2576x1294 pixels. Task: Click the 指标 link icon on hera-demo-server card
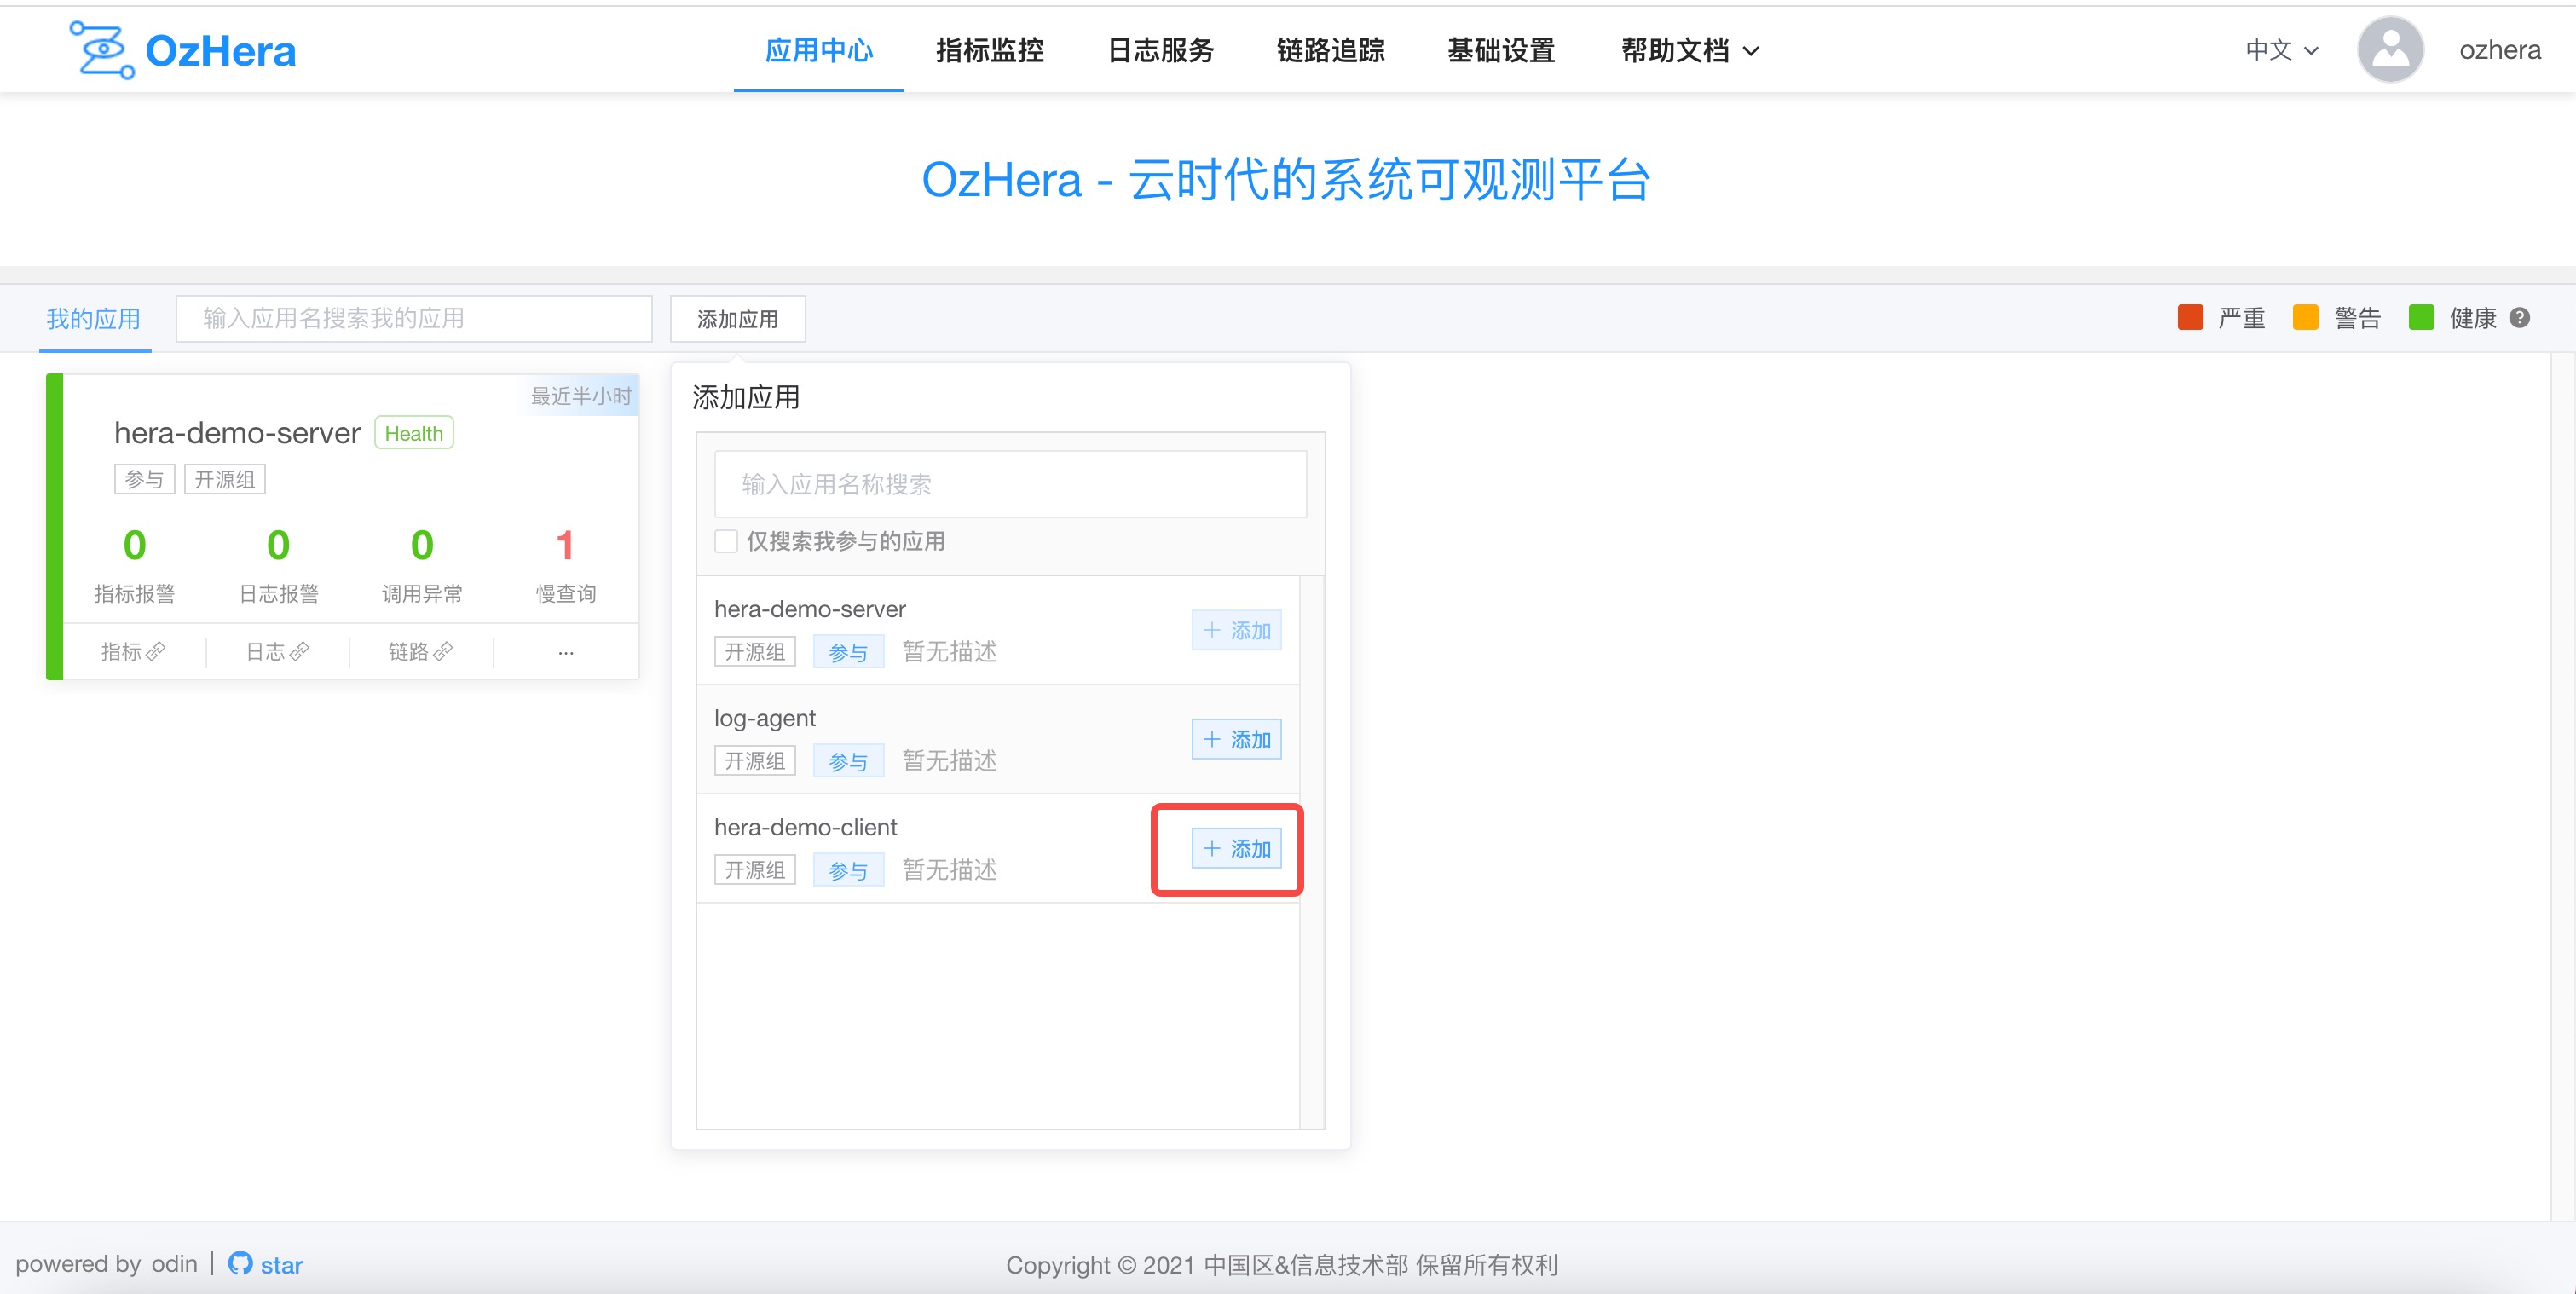coord(155,652)
